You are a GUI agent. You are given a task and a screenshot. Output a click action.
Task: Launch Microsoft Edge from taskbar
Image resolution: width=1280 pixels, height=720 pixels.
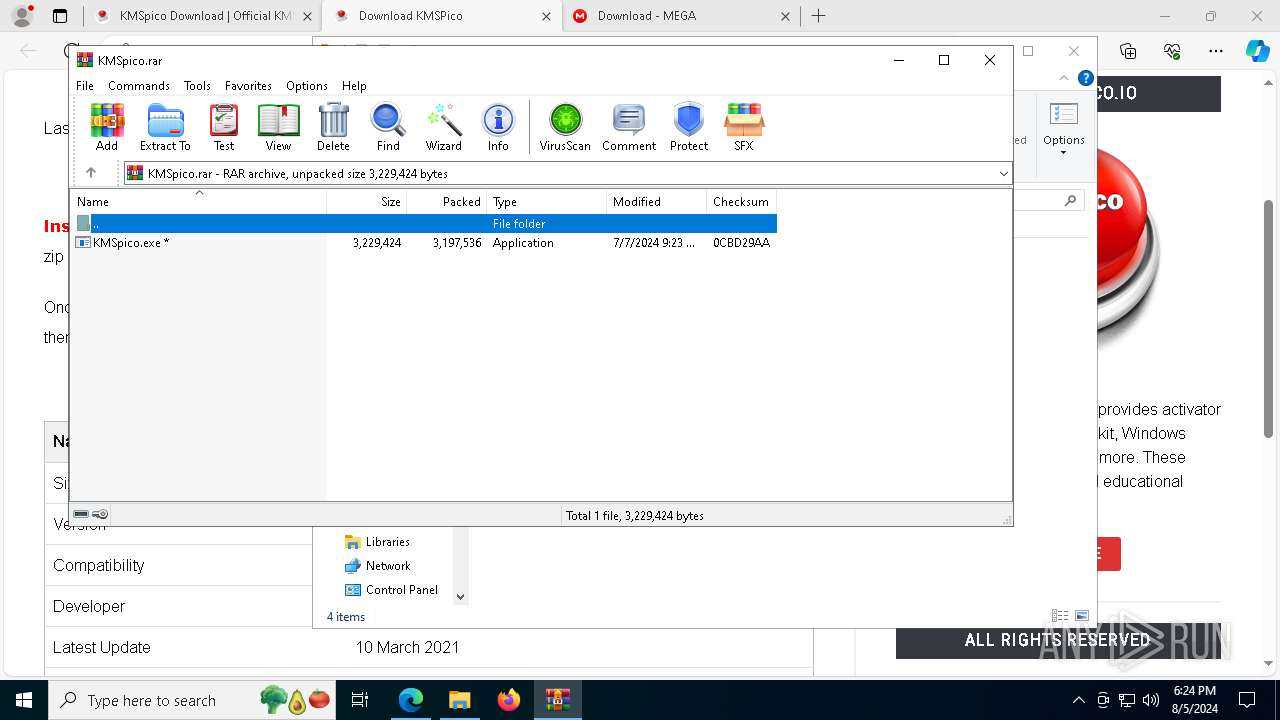click(x=411, y=700)
